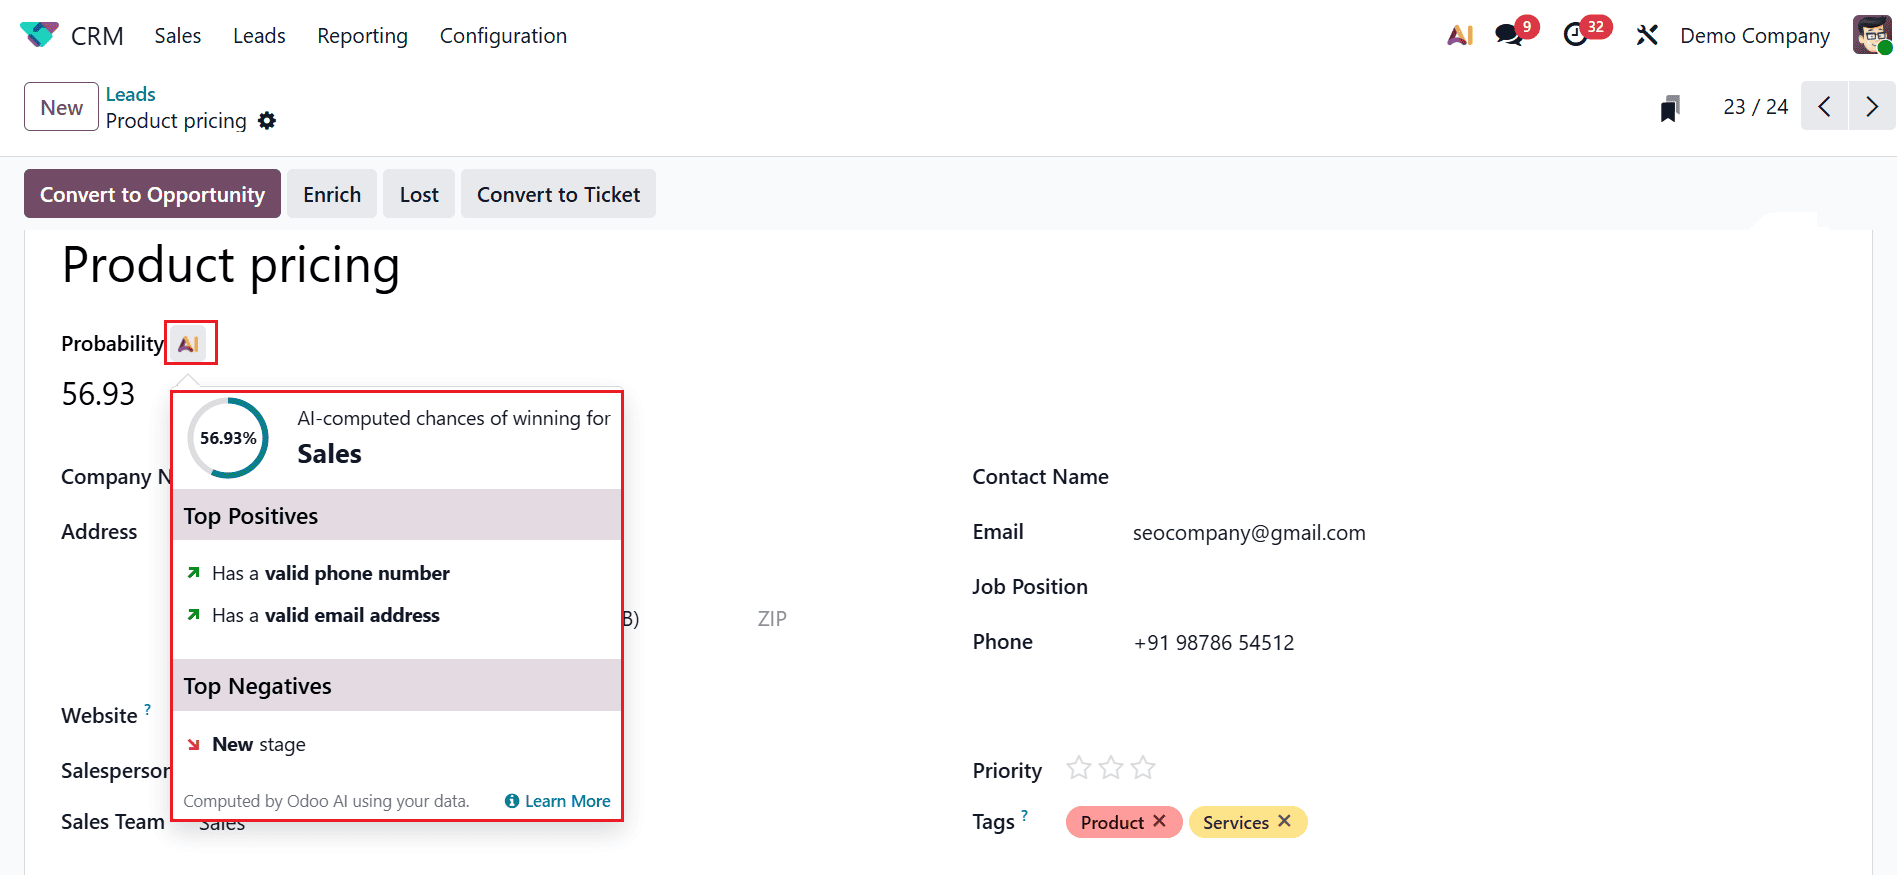Click the Job Position field

click(1030, 587)
